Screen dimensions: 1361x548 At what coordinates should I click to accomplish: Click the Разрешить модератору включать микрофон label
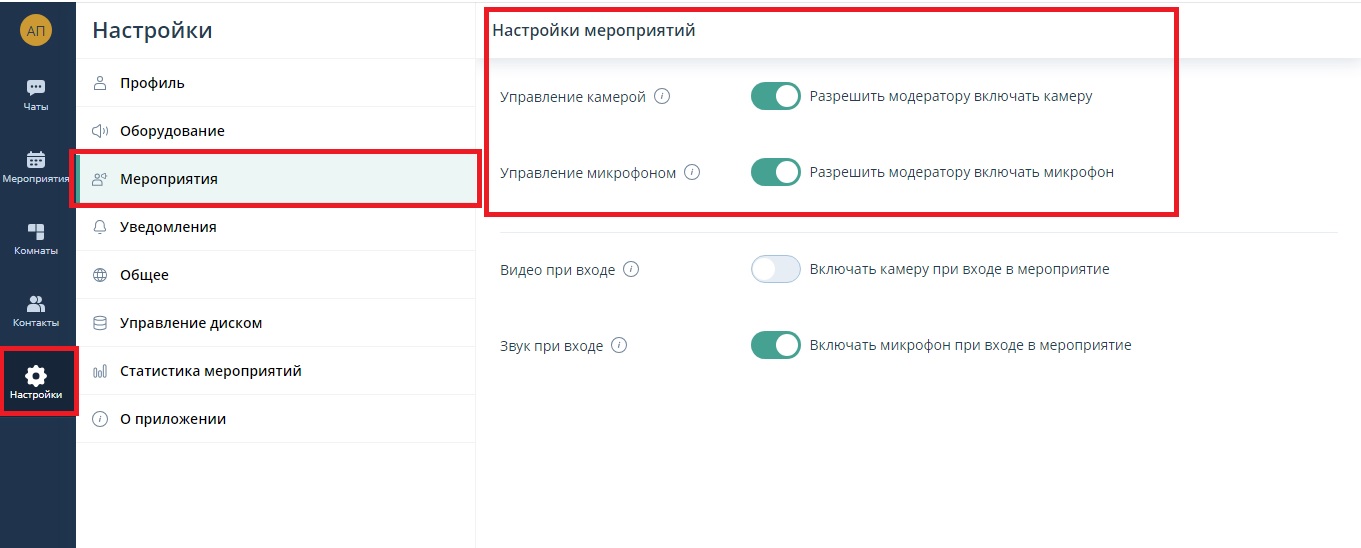click(962, 172)
